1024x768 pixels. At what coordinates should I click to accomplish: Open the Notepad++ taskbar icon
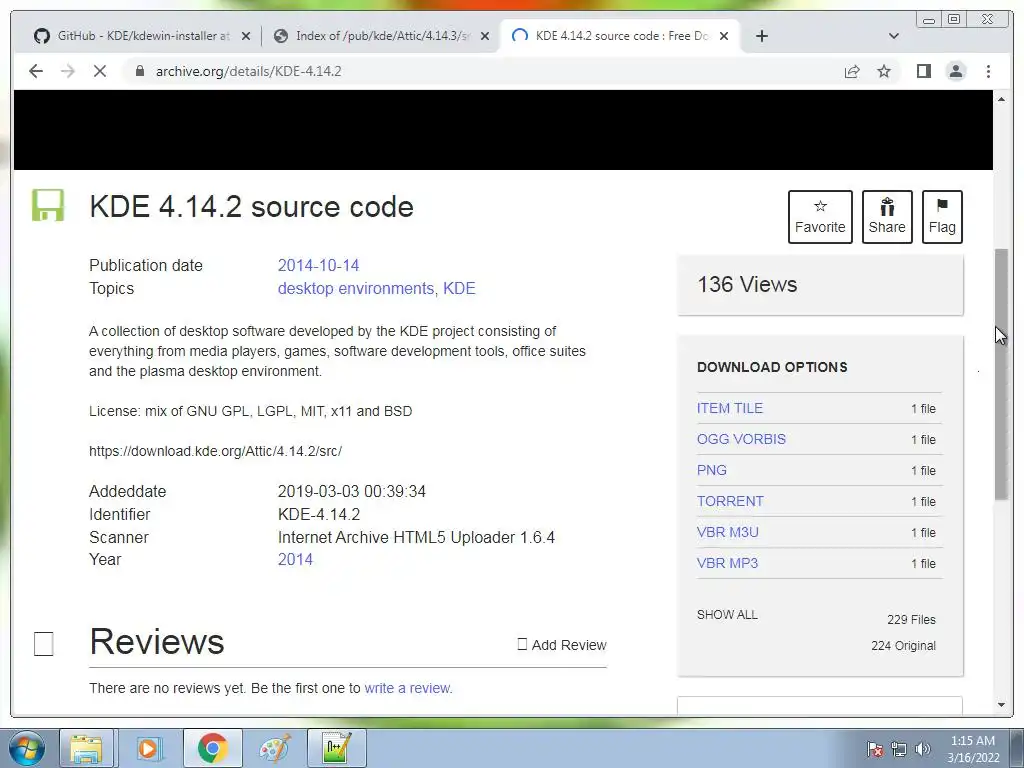[x=336, y=748]
